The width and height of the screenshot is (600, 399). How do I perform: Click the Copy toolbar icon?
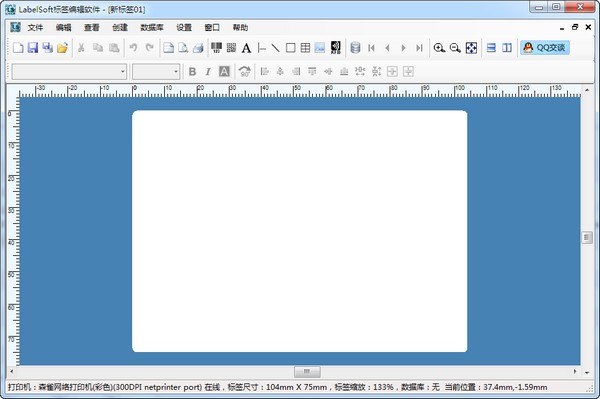(x=98, y=48)
